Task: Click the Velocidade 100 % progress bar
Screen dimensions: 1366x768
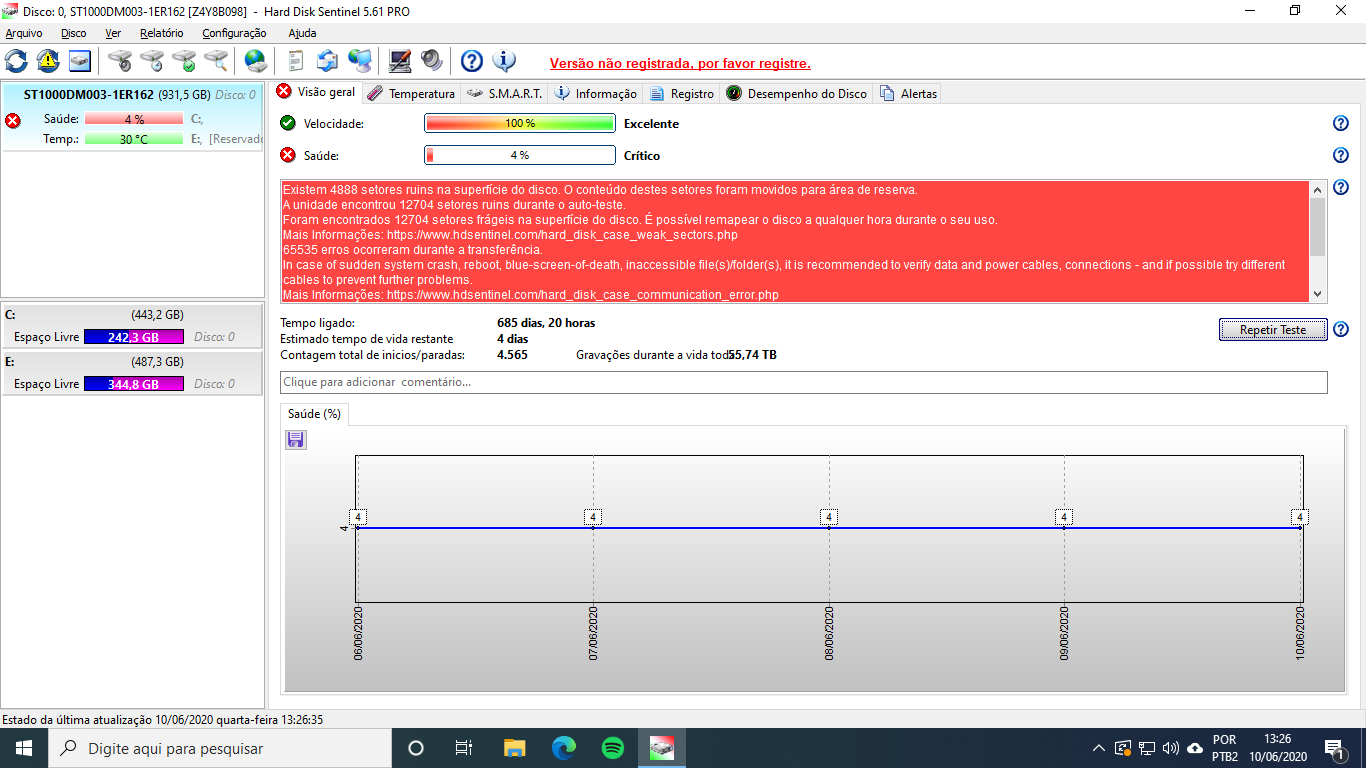Action: tap(520, 124)
